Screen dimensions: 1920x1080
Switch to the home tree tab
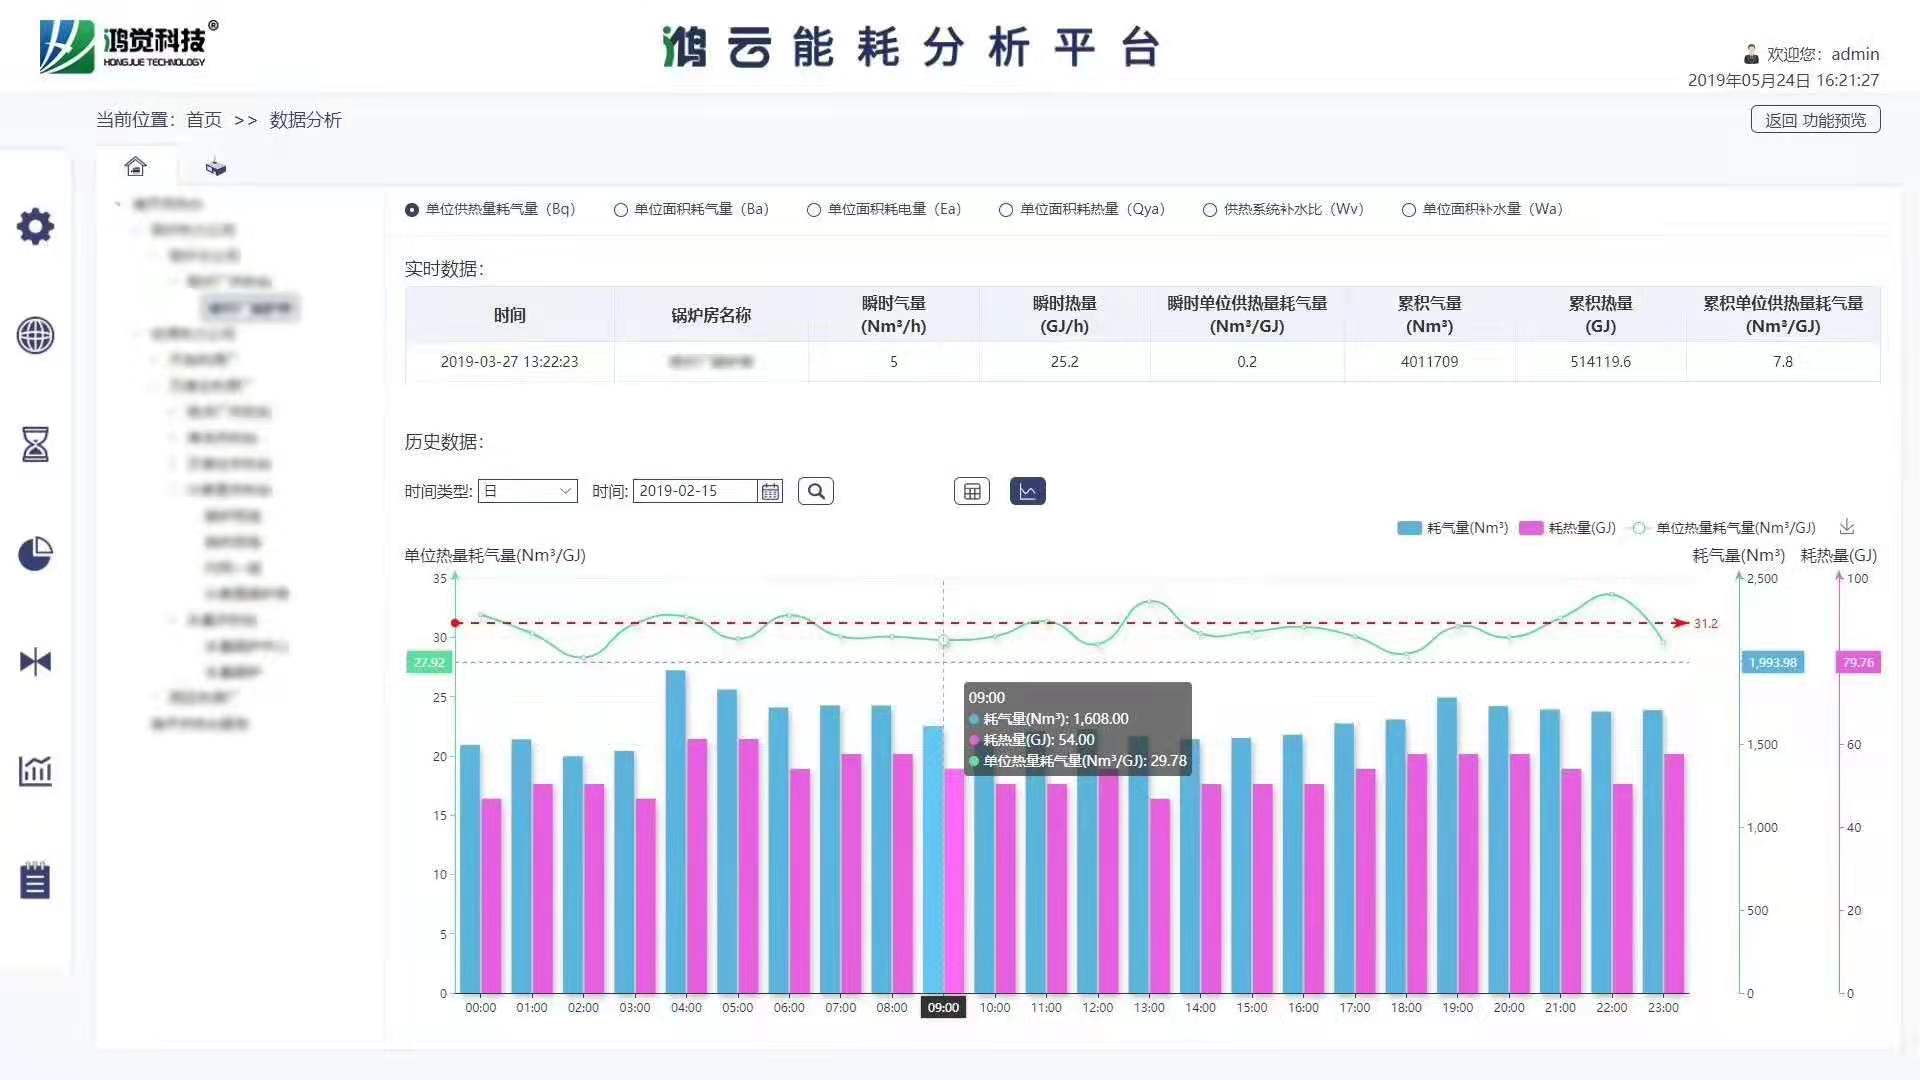point(136,166)
